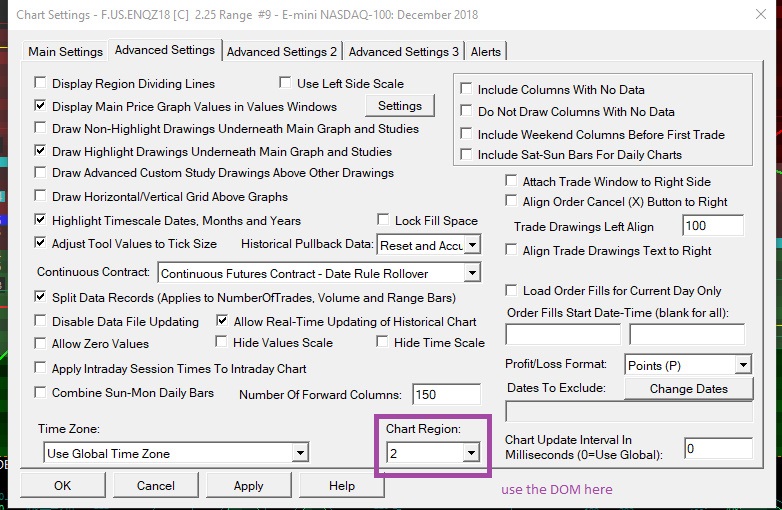Check Align Trade Drawings Text to Right
The height and width of the screenshot is (510, 782).
click(511, 249)
